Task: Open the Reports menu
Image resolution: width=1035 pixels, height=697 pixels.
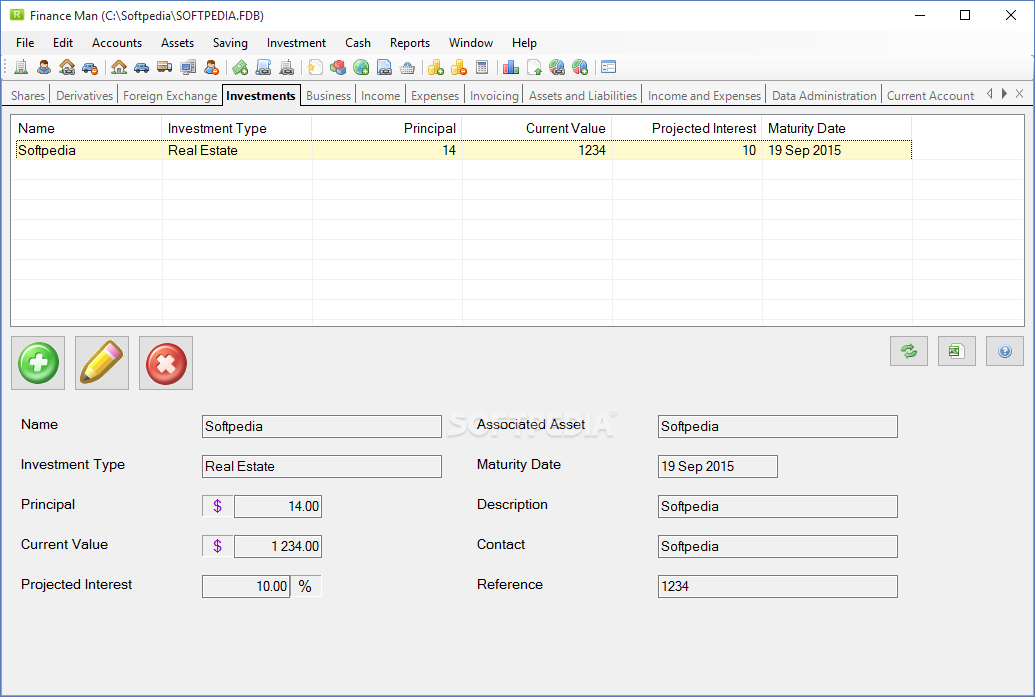Action: (x=410, y=43)
